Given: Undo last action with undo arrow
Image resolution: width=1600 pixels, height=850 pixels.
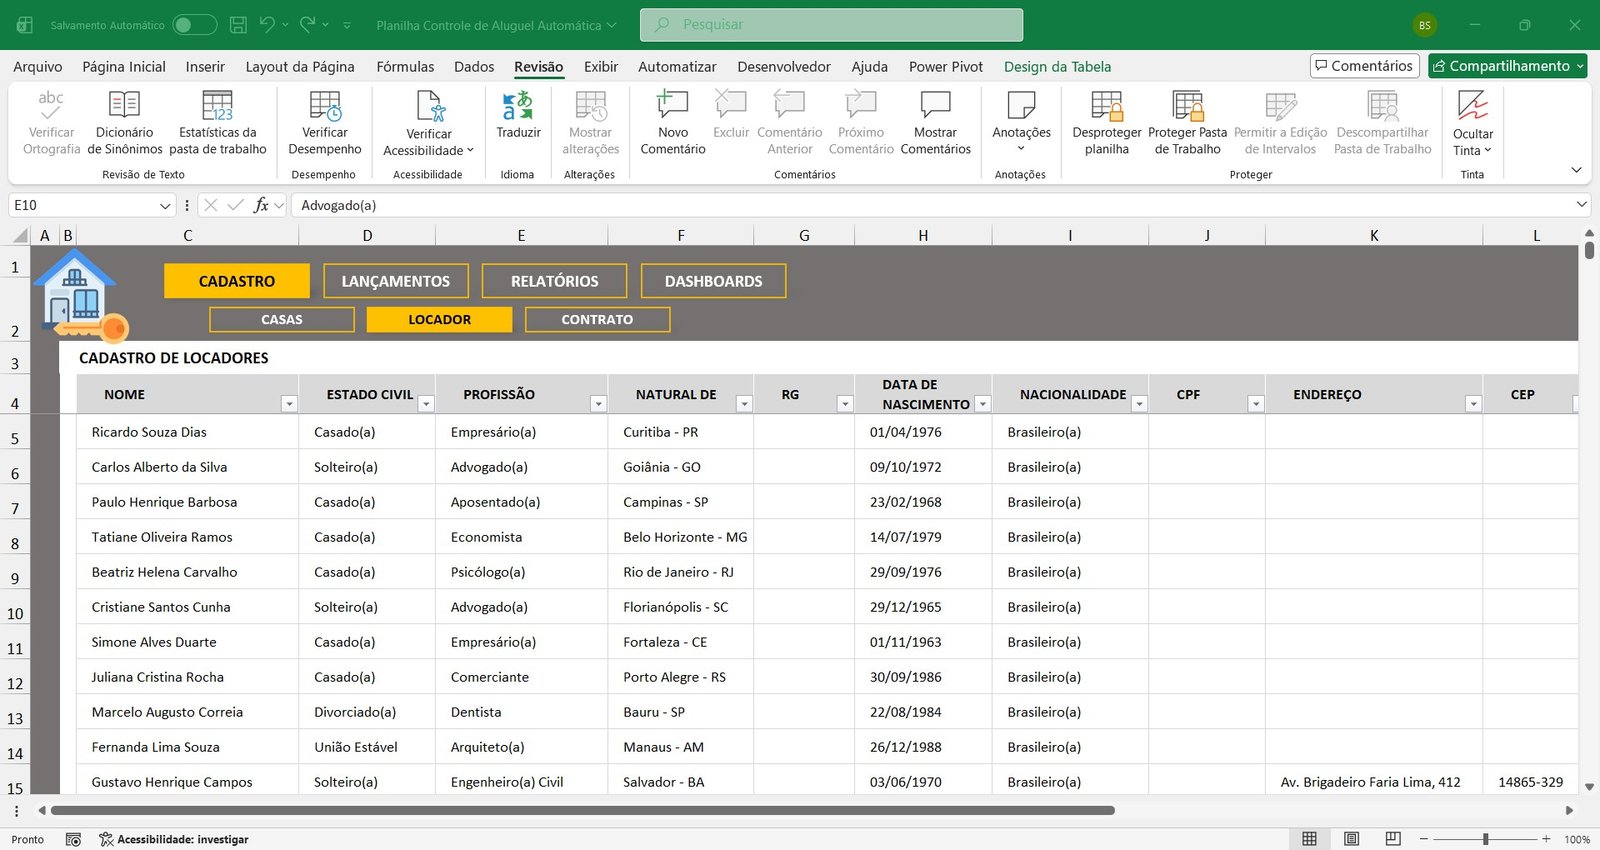Looking at the screenshot, I should coord(267,24).
